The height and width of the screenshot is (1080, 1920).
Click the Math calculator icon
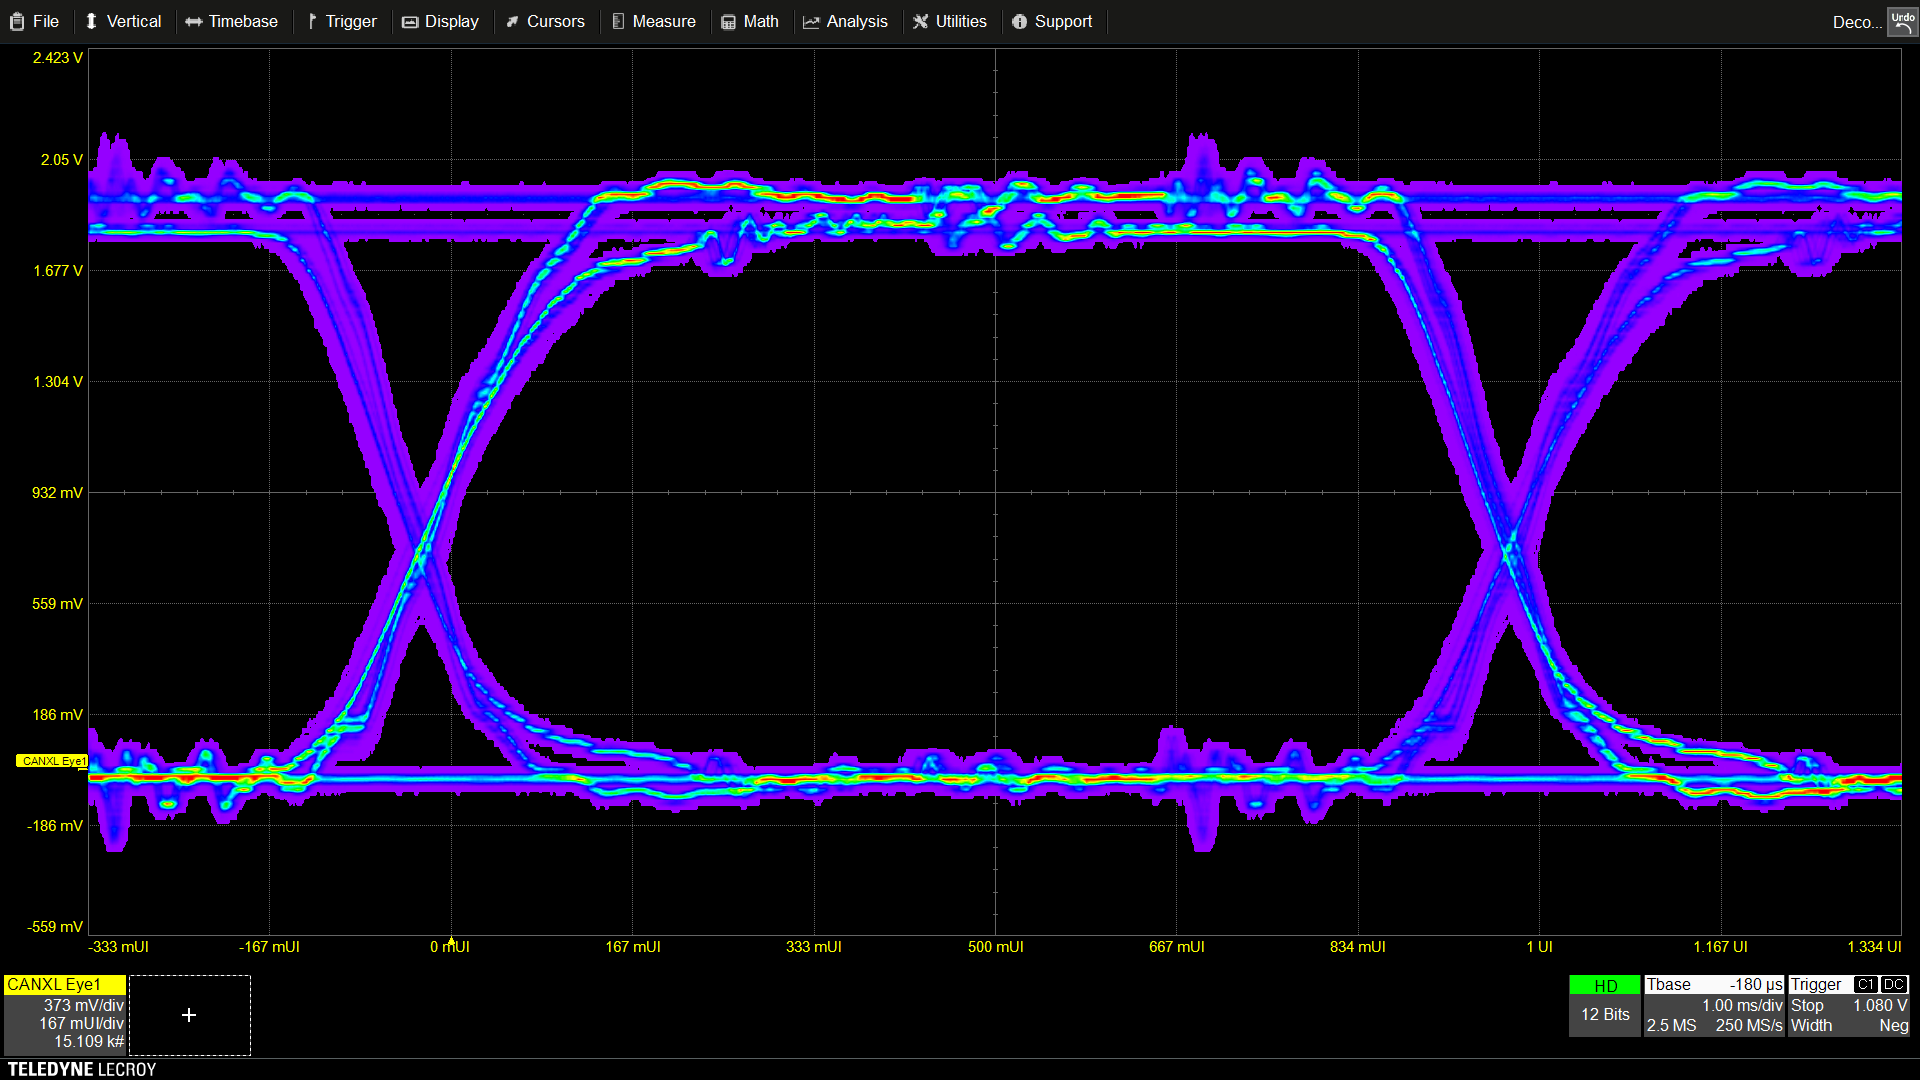click(729, 22)
